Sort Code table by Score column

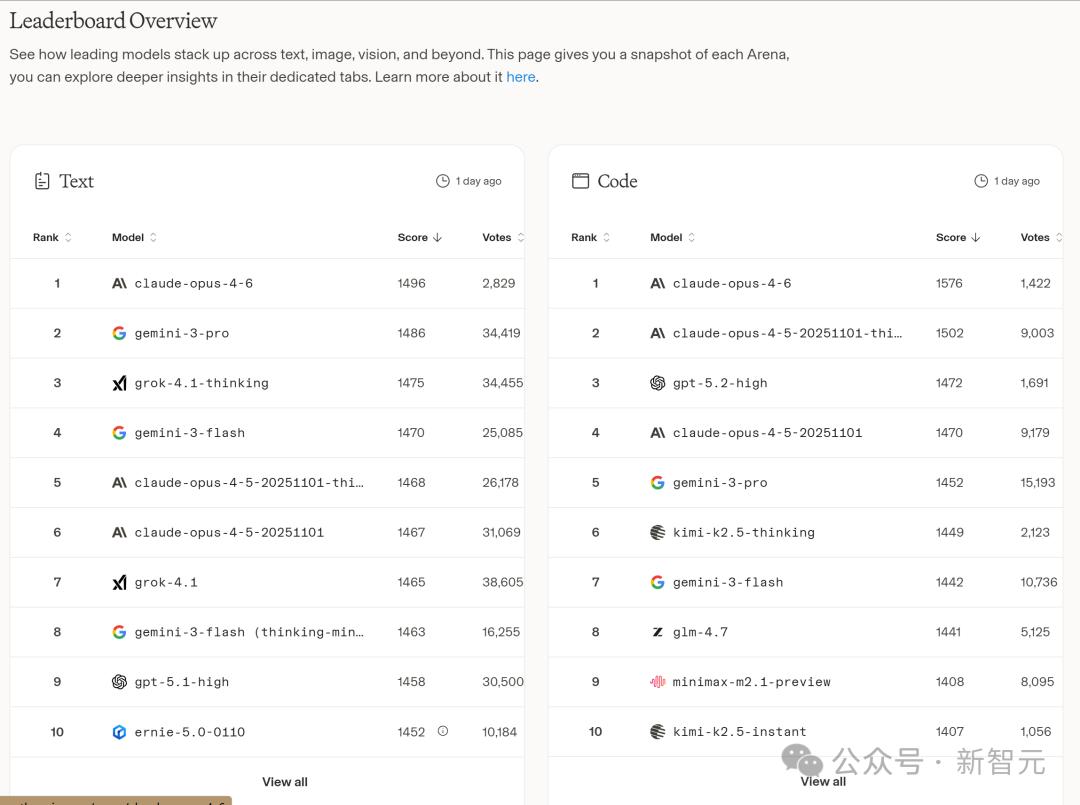click(958, 237)
